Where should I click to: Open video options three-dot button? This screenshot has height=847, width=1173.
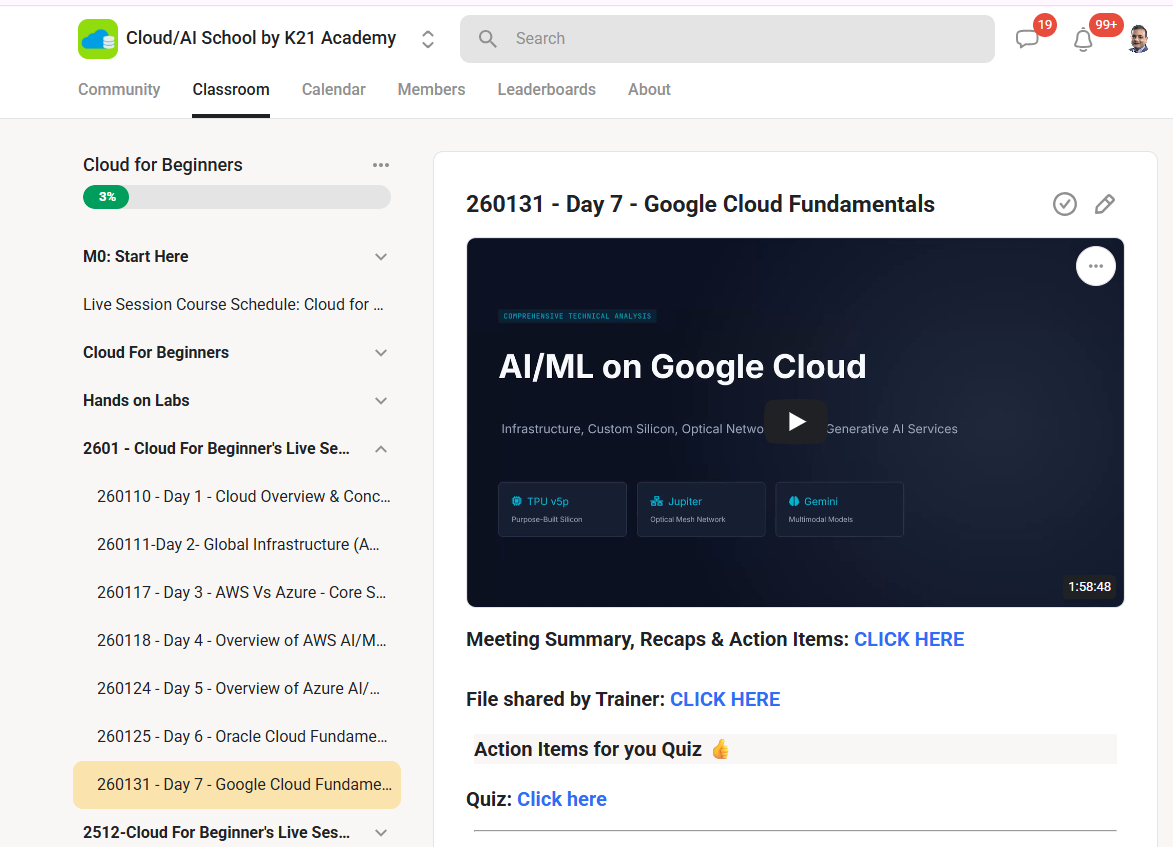point(1095,266)
